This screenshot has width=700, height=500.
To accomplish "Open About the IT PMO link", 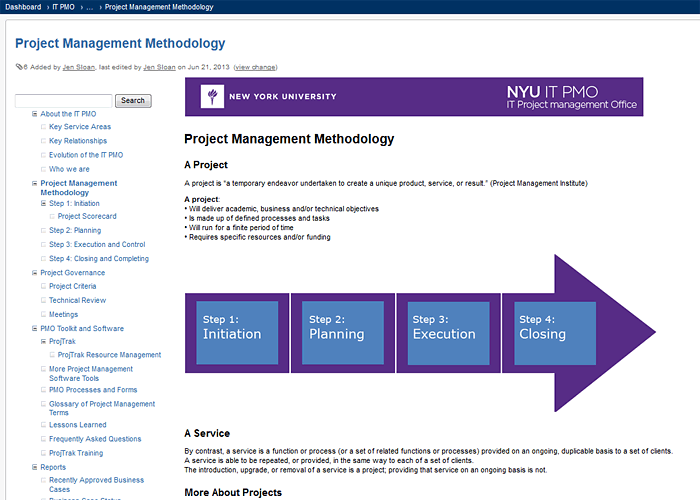I will pos(68,114).
